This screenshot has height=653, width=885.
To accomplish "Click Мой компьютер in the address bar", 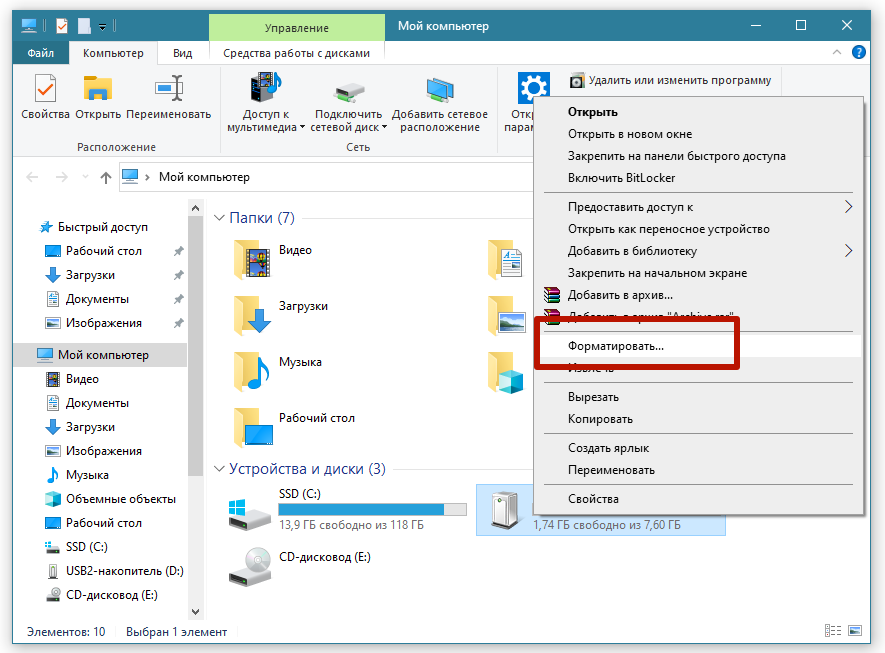I will (204, 177).
